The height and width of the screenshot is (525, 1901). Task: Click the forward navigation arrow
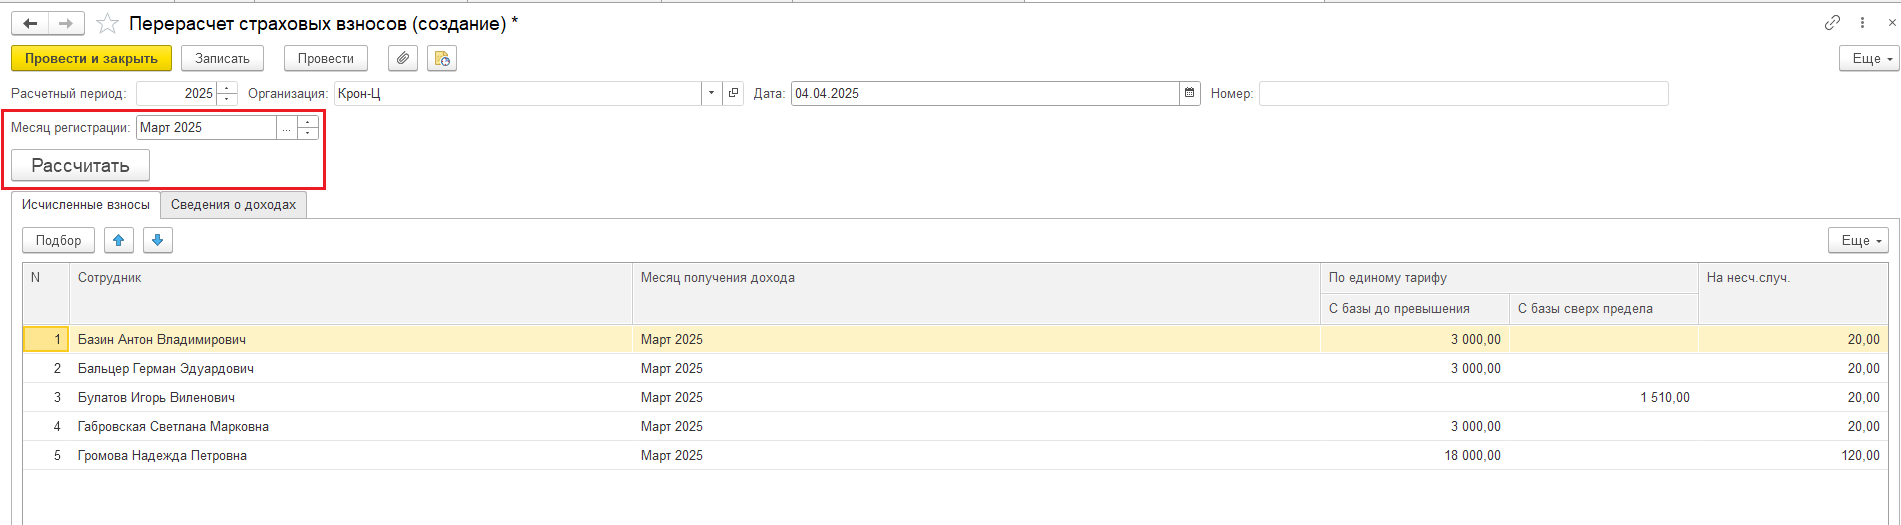click(x=66, y=24)
